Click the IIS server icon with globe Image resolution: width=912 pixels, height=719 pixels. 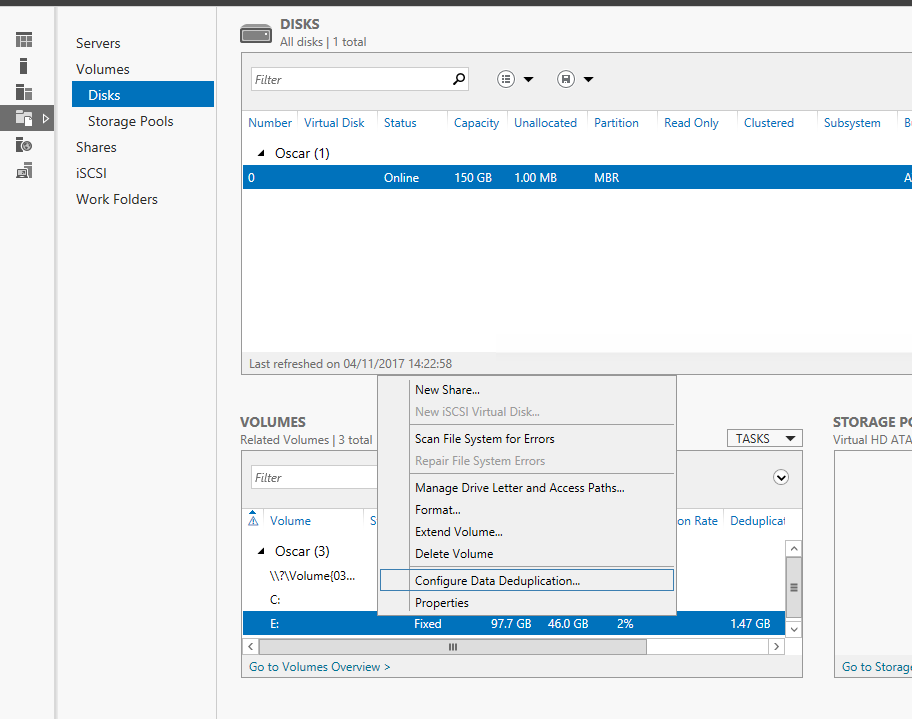tap(24, 145)
